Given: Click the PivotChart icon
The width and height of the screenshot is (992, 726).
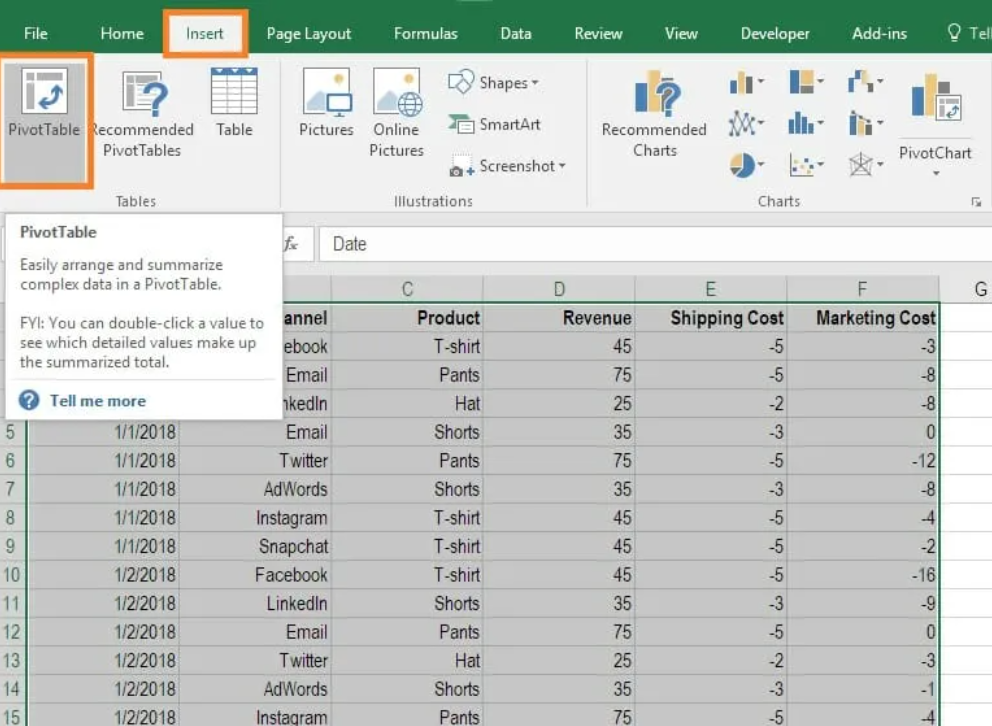Looking at the screenshot, I should tap(935, 97).
